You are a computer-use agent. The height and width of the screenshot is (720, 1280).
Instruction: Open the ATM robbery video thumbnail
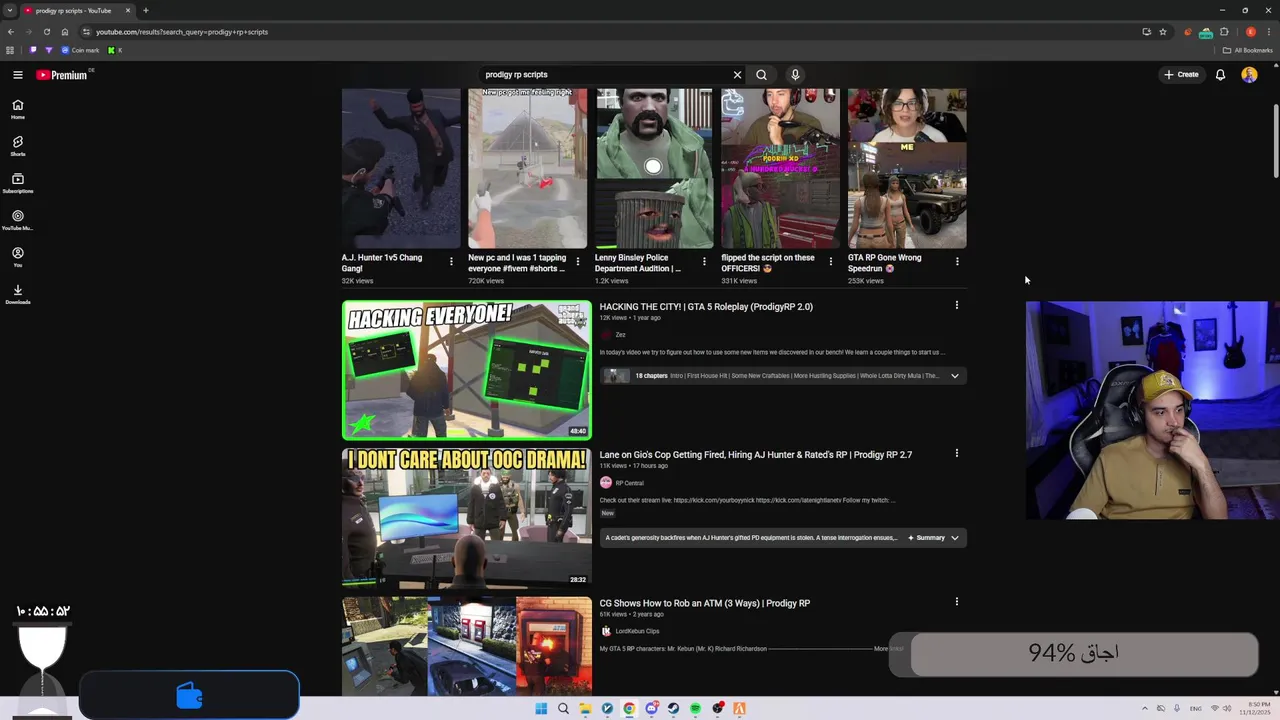[467, 646]
